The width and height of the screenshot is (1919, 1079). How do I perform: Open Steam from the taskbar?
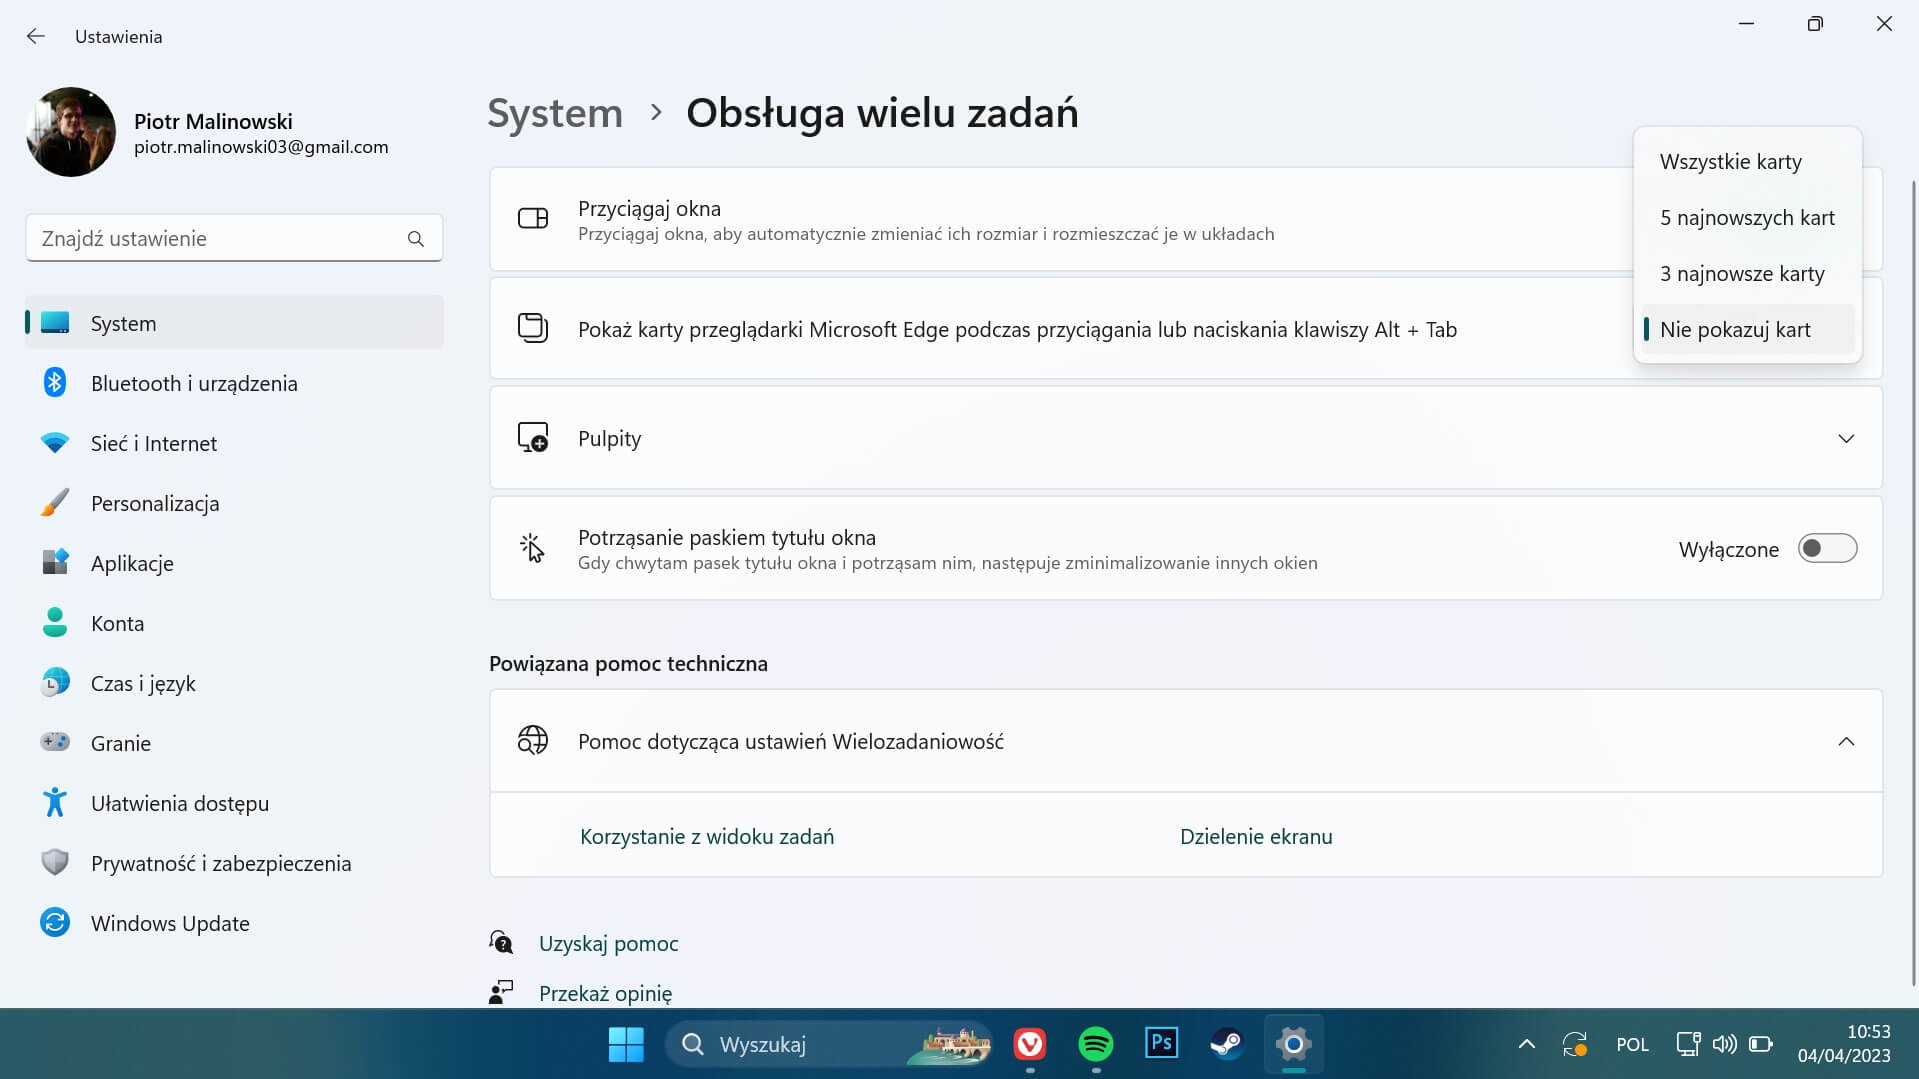point(1227,1043)
